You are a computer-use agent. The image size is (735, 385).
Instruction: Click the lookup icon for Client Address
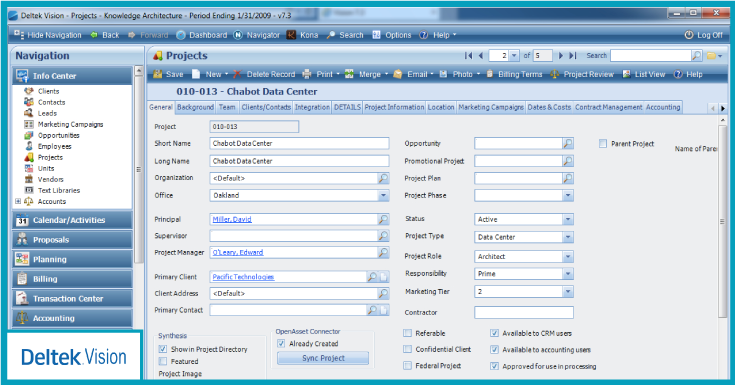click(x=383, y=294)
